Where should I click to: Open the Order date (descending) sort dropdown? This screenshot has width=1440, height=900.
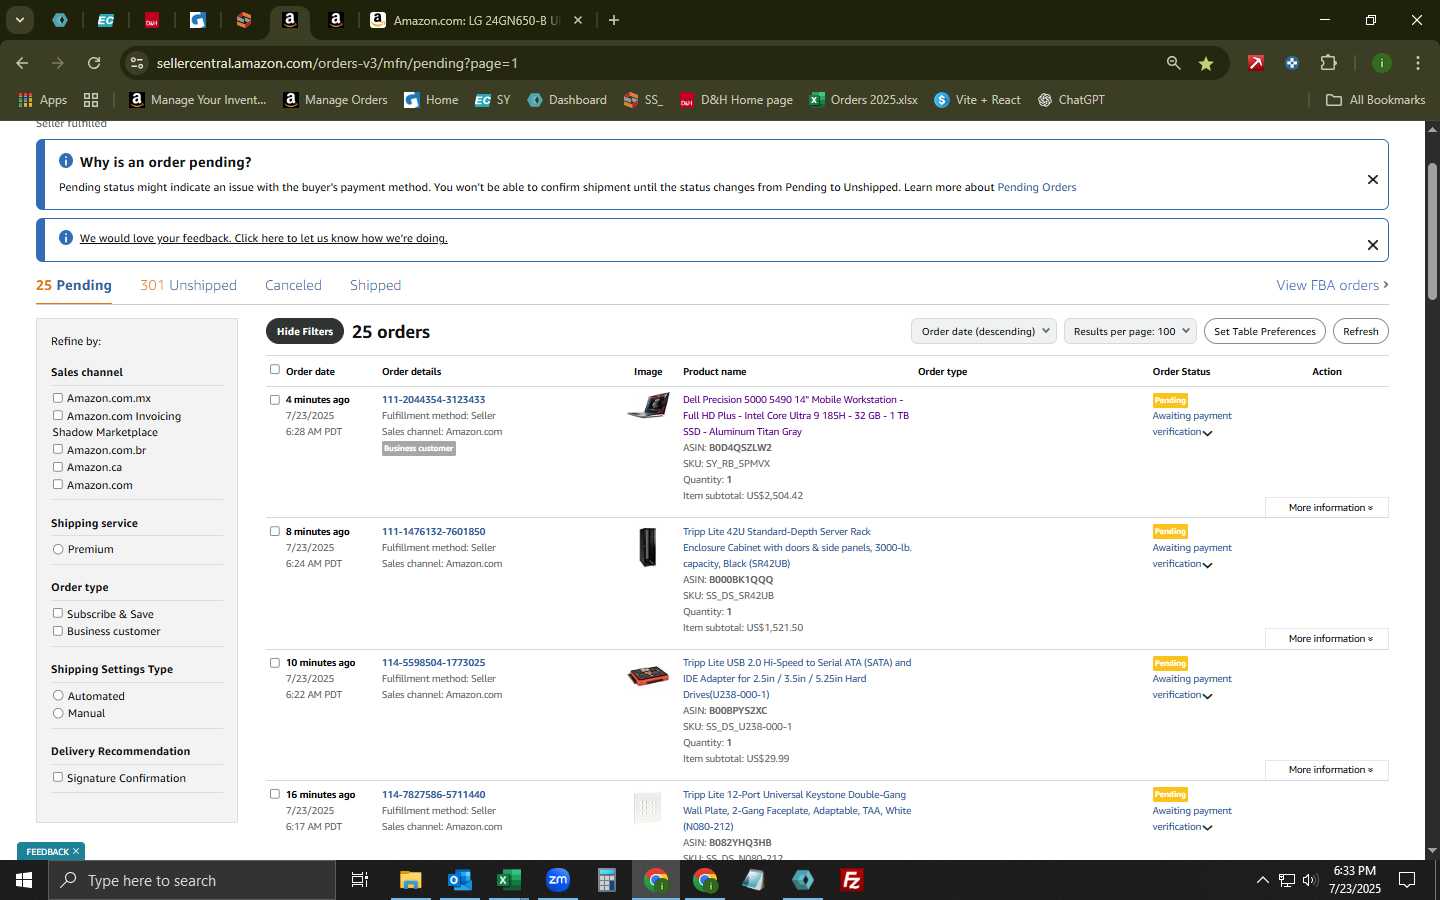click(x=984, y=331)
